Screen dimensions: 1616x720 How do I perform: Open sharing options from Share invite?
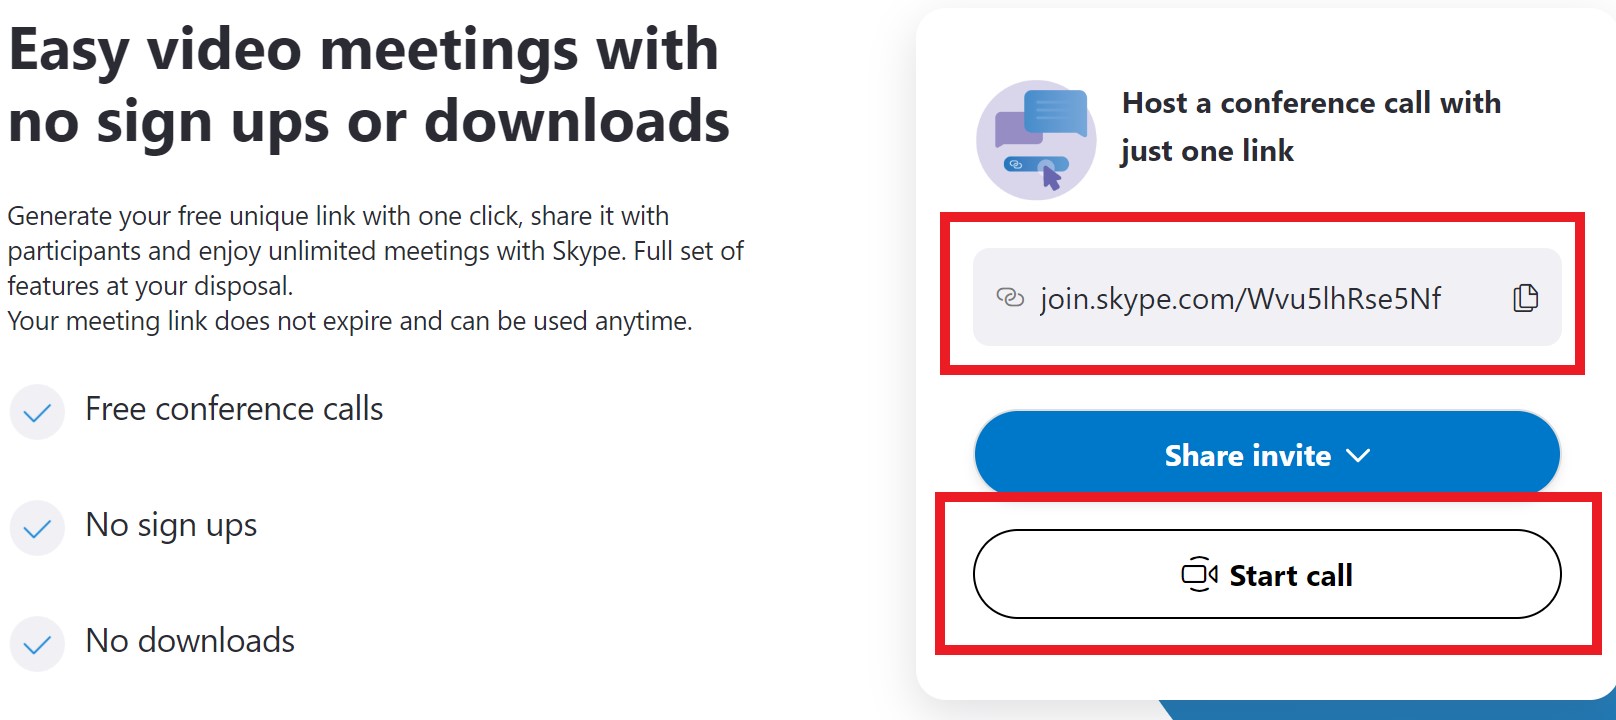pyautogui.click(x=1266, y=455)
